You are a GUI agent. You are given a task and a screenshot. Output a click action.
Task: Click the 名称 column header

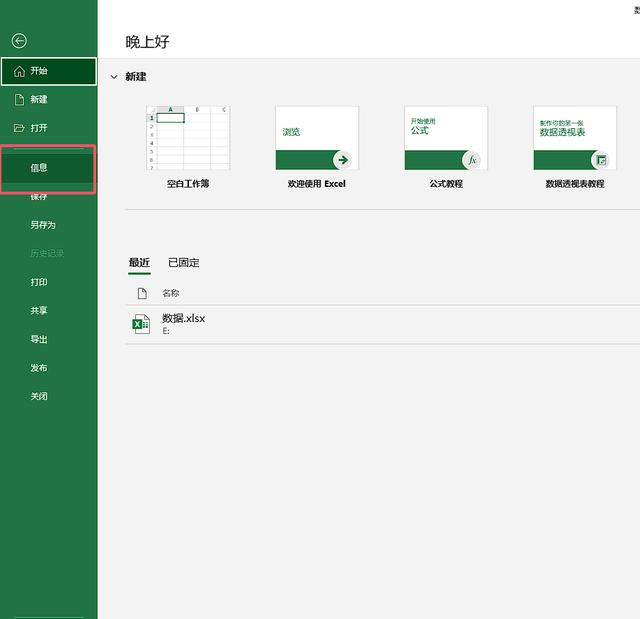click(x=171, y=293)
